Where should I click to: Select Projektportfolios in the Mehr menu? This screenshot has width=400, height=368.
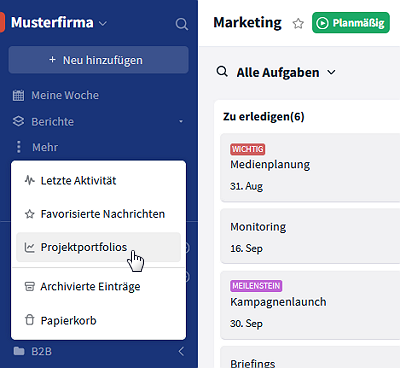coord(98,247)
